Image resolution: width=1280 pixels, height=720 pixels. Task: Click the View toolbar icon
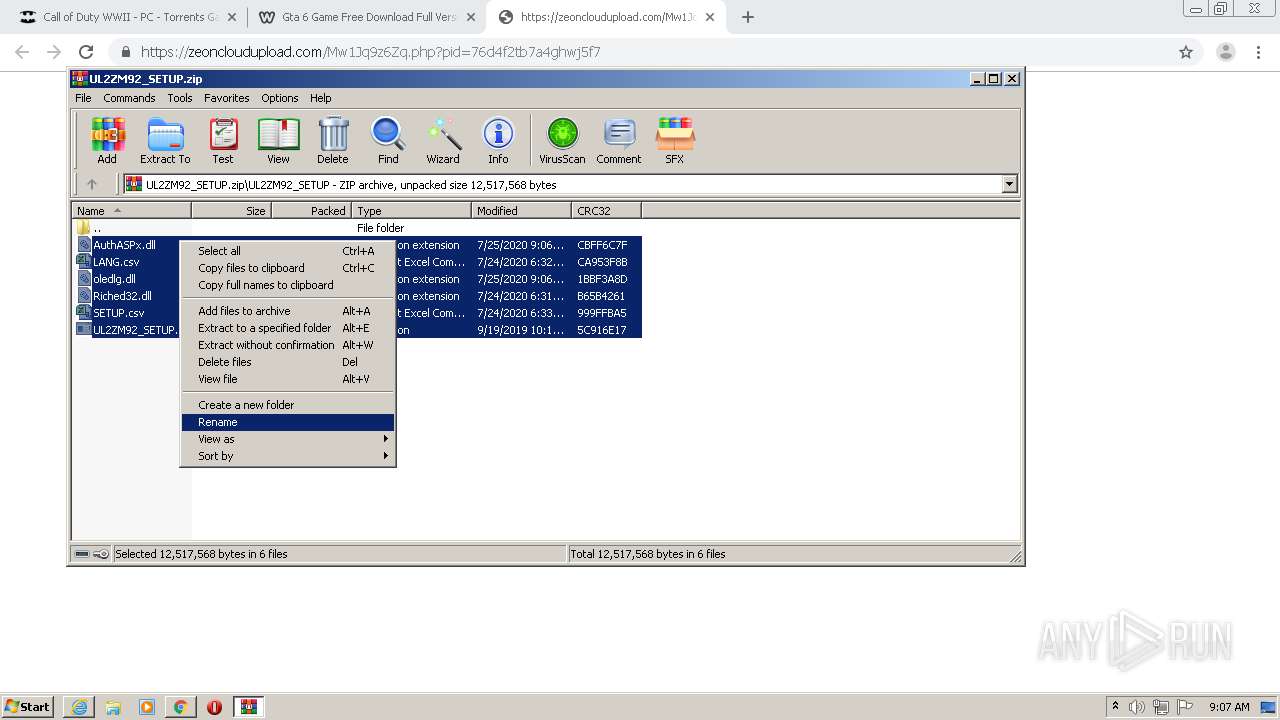tap(278, 140)
